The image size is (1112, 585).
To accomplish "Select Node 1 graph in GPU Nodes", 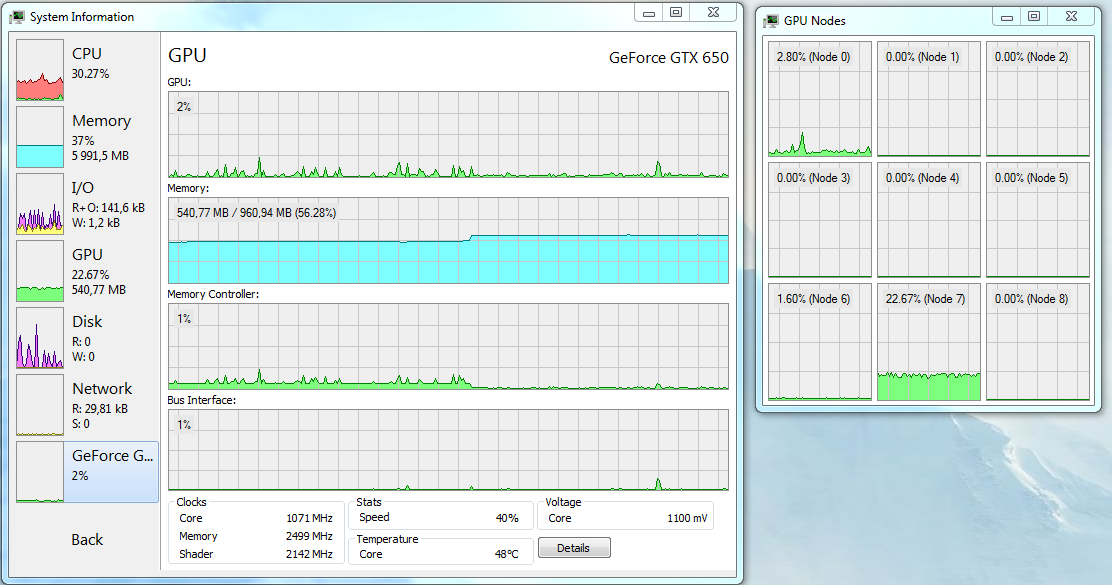I will 928,99.
